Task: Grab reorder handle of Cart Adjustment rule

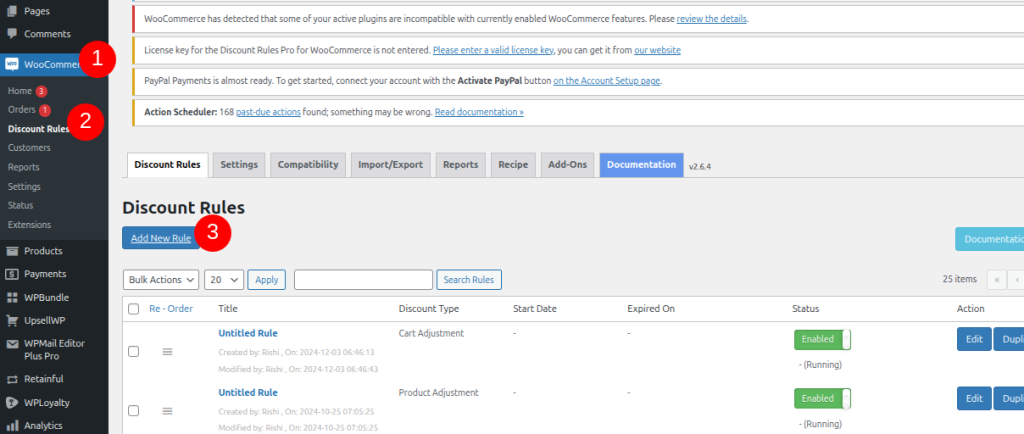Action: (x=167, y=352)
